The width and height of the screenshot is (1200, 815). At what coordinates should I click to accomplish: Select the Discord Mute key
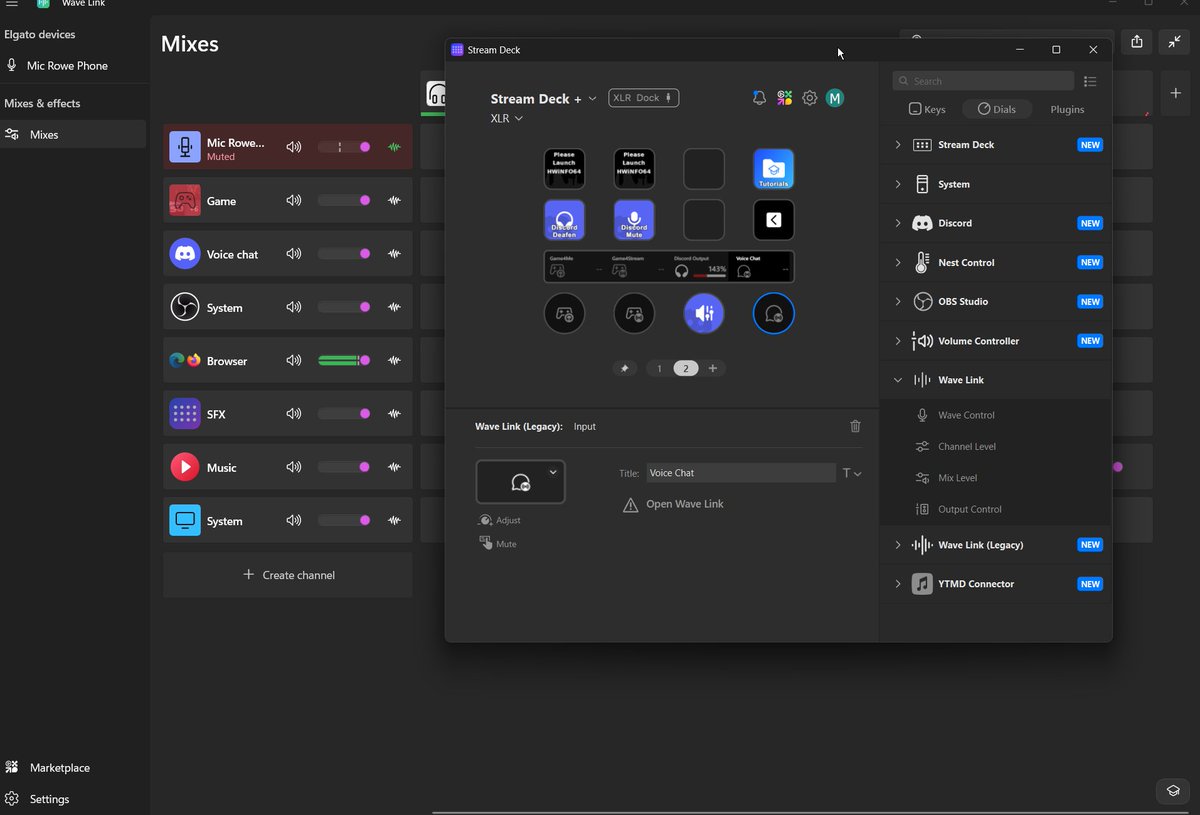[634, 220]
